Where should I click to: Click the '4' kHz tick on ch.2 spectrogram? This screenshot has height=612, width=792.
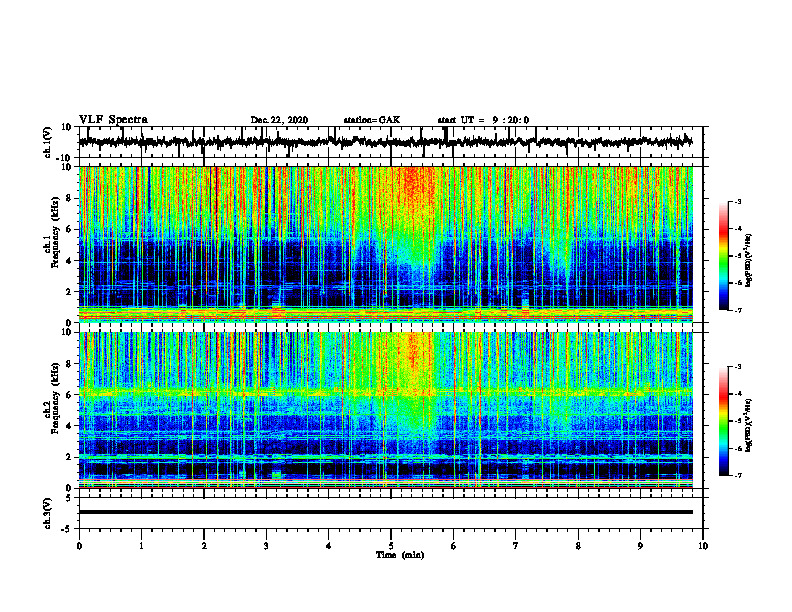click(69, 426)
